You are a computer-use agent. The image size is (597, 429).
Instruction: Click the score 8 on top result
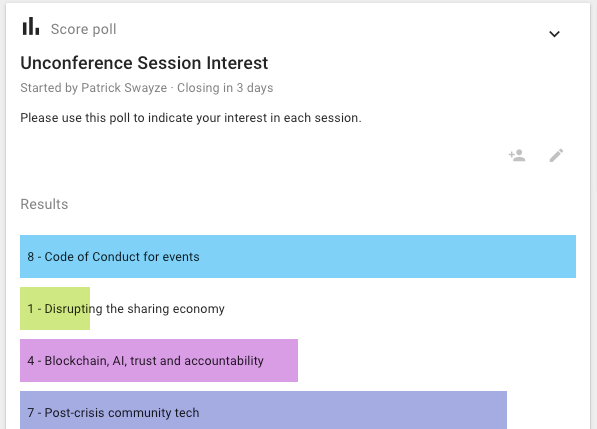point(30,257)
